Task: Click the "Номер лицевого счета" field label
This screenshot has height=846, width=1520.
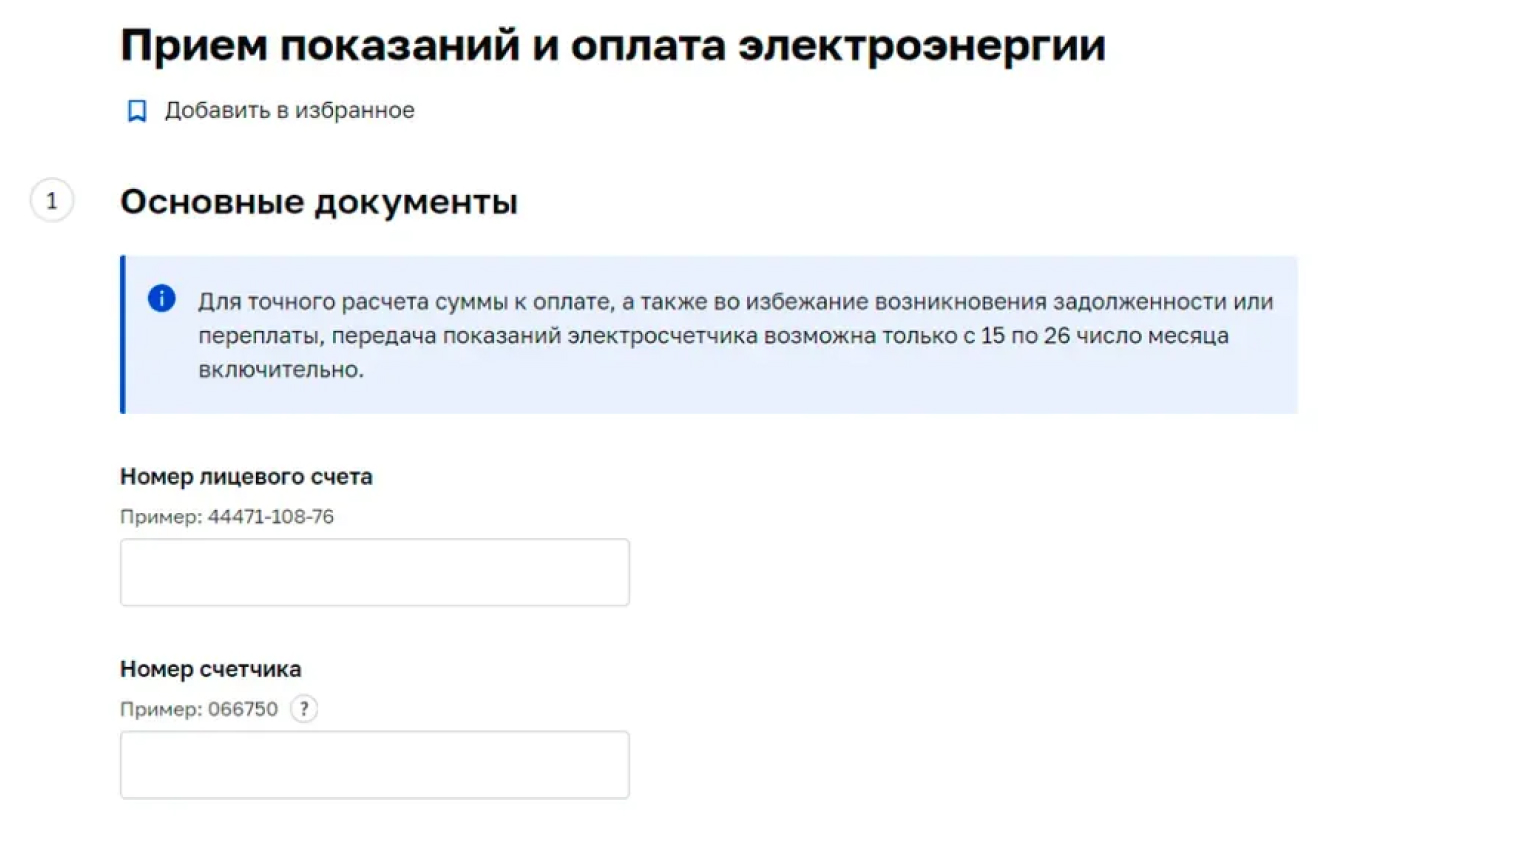Action: [x=246, y=477]
